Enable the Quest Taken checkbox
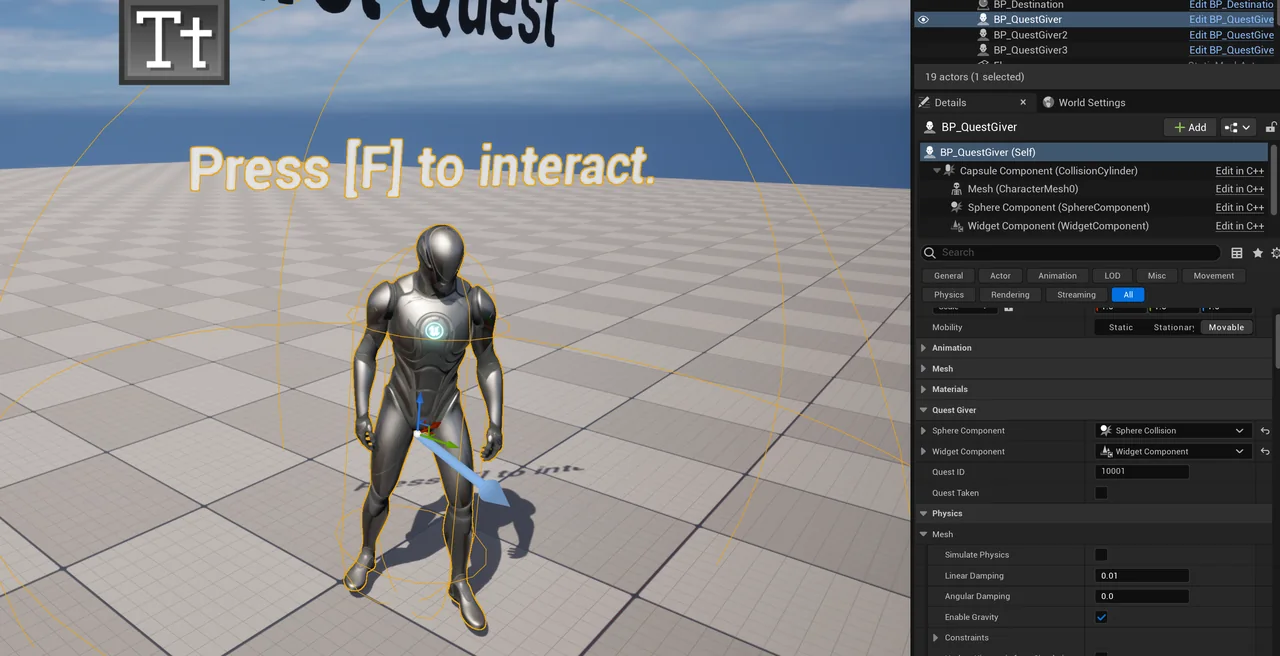This screenshot has width=1280, height=656. [1101, 493]
